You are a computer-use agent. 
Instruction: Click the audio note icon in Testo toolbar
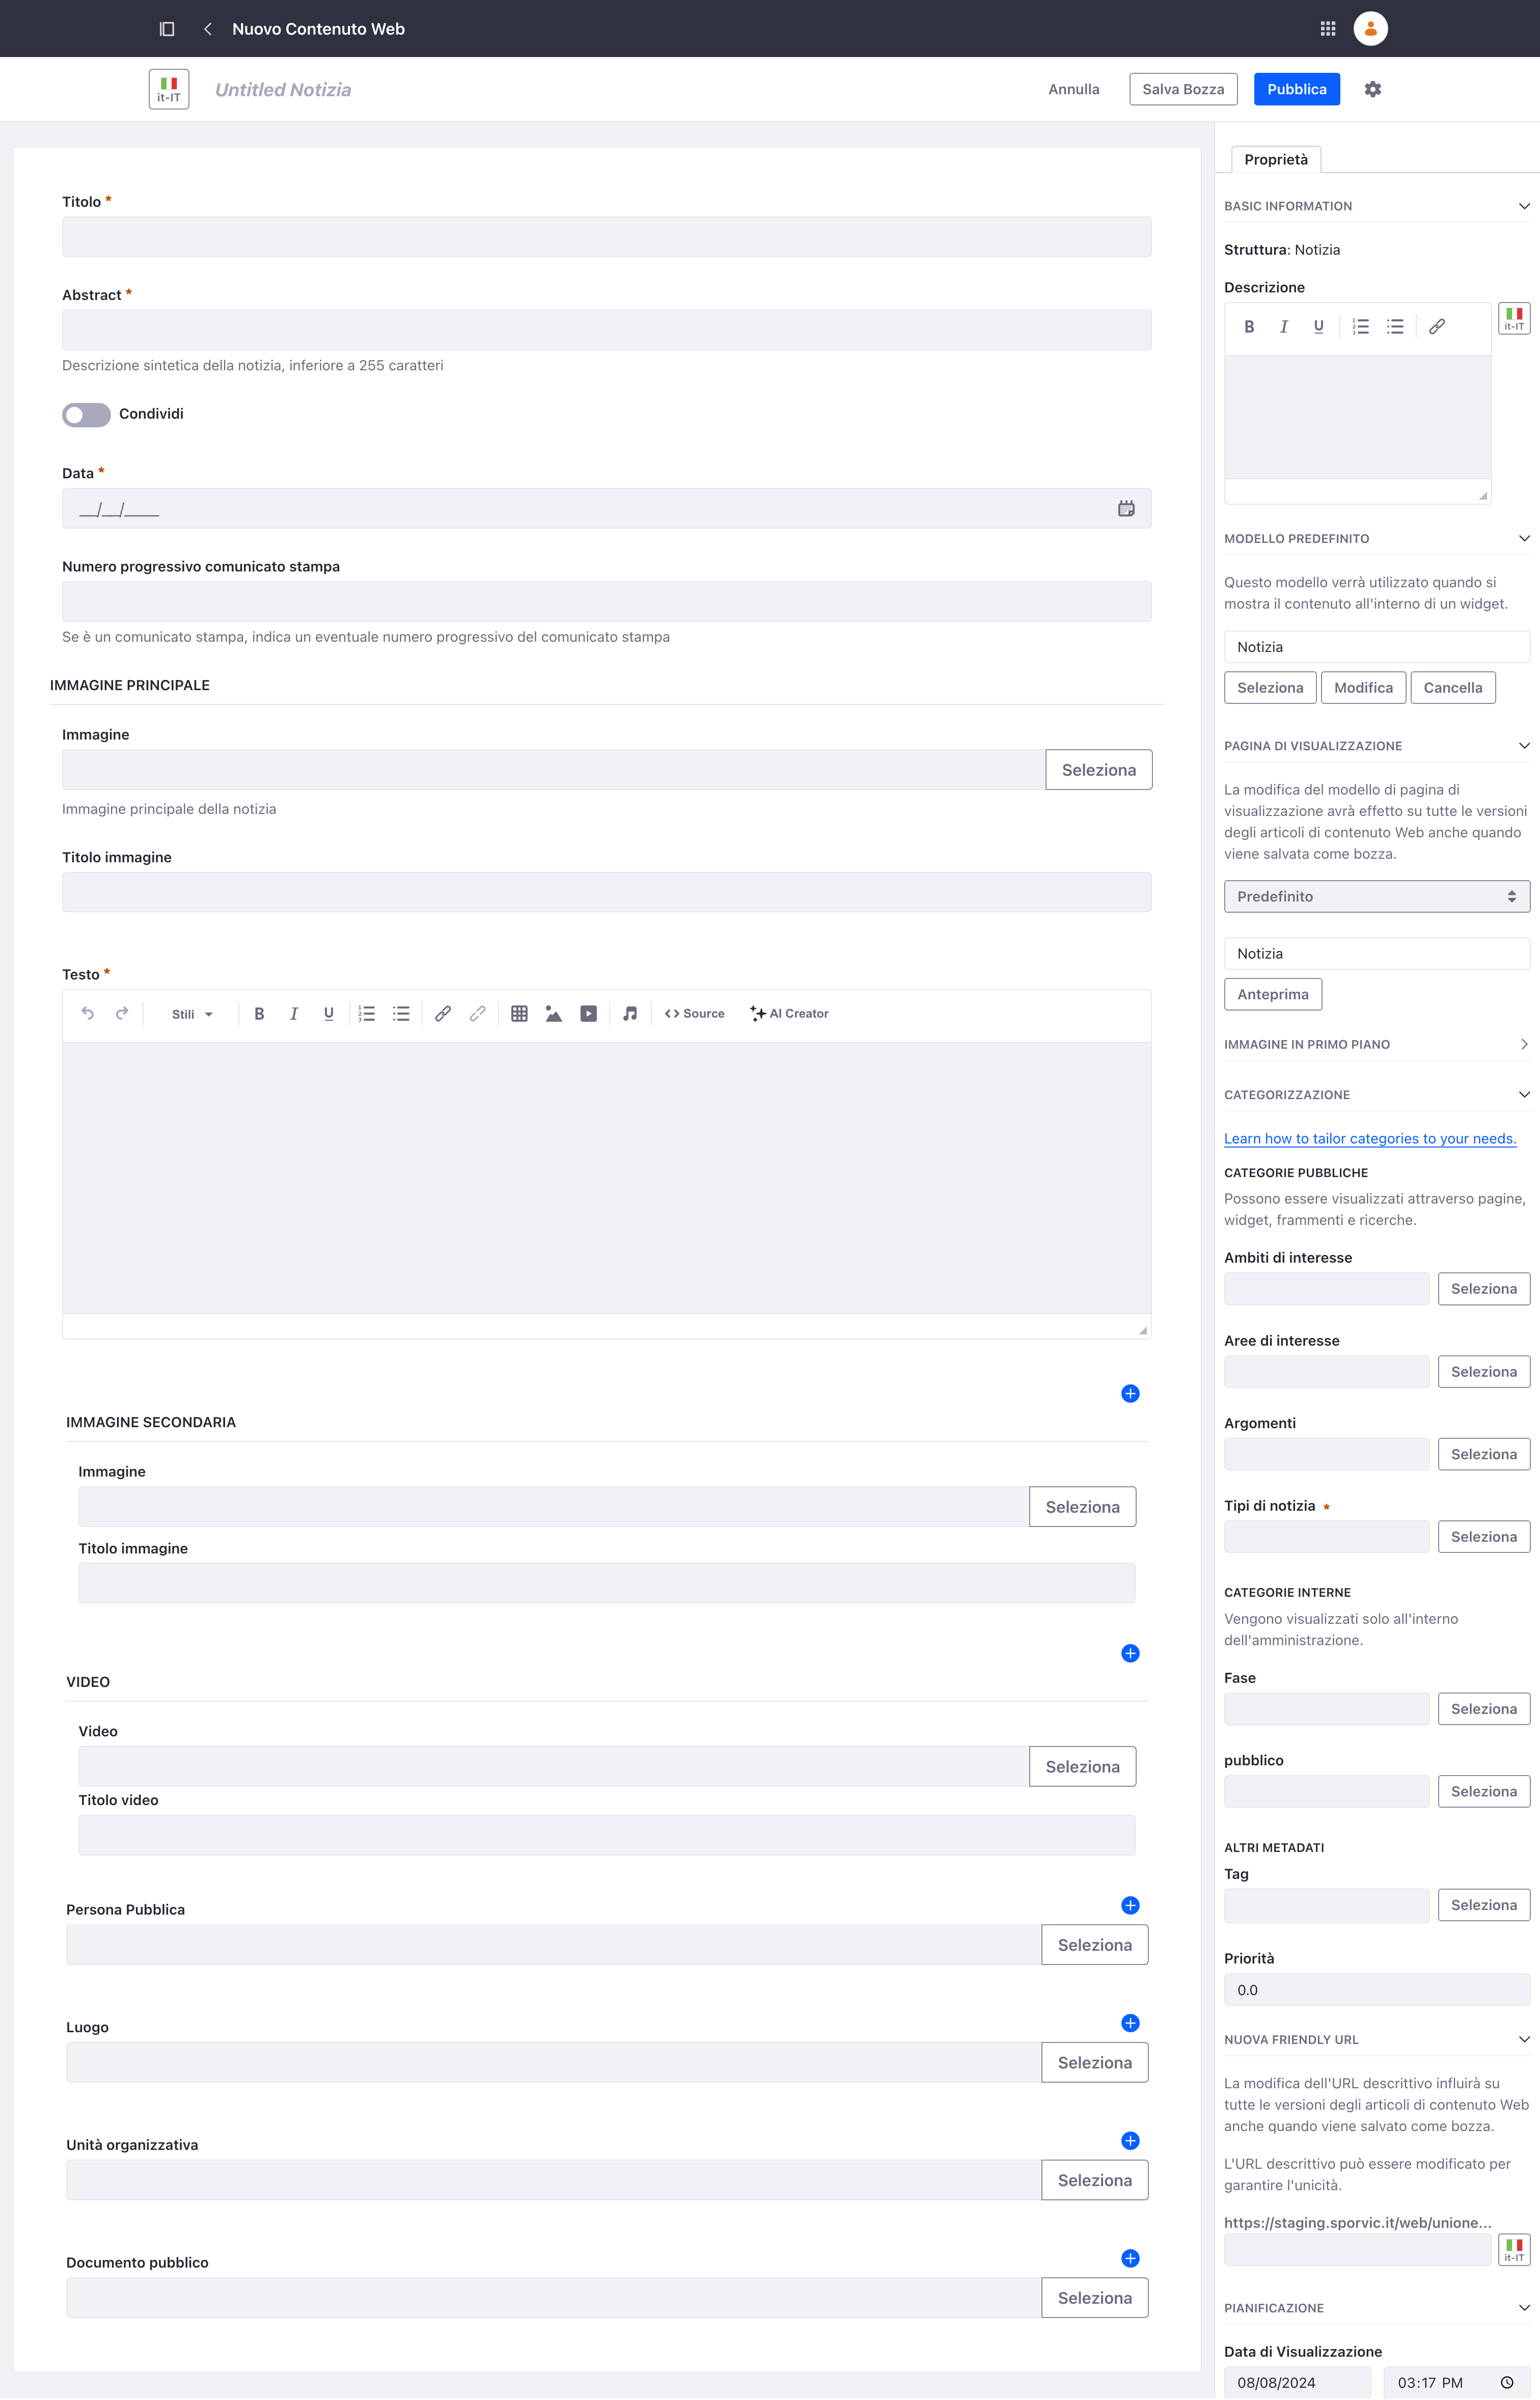pyautogui.click(x=630, y=1014)
